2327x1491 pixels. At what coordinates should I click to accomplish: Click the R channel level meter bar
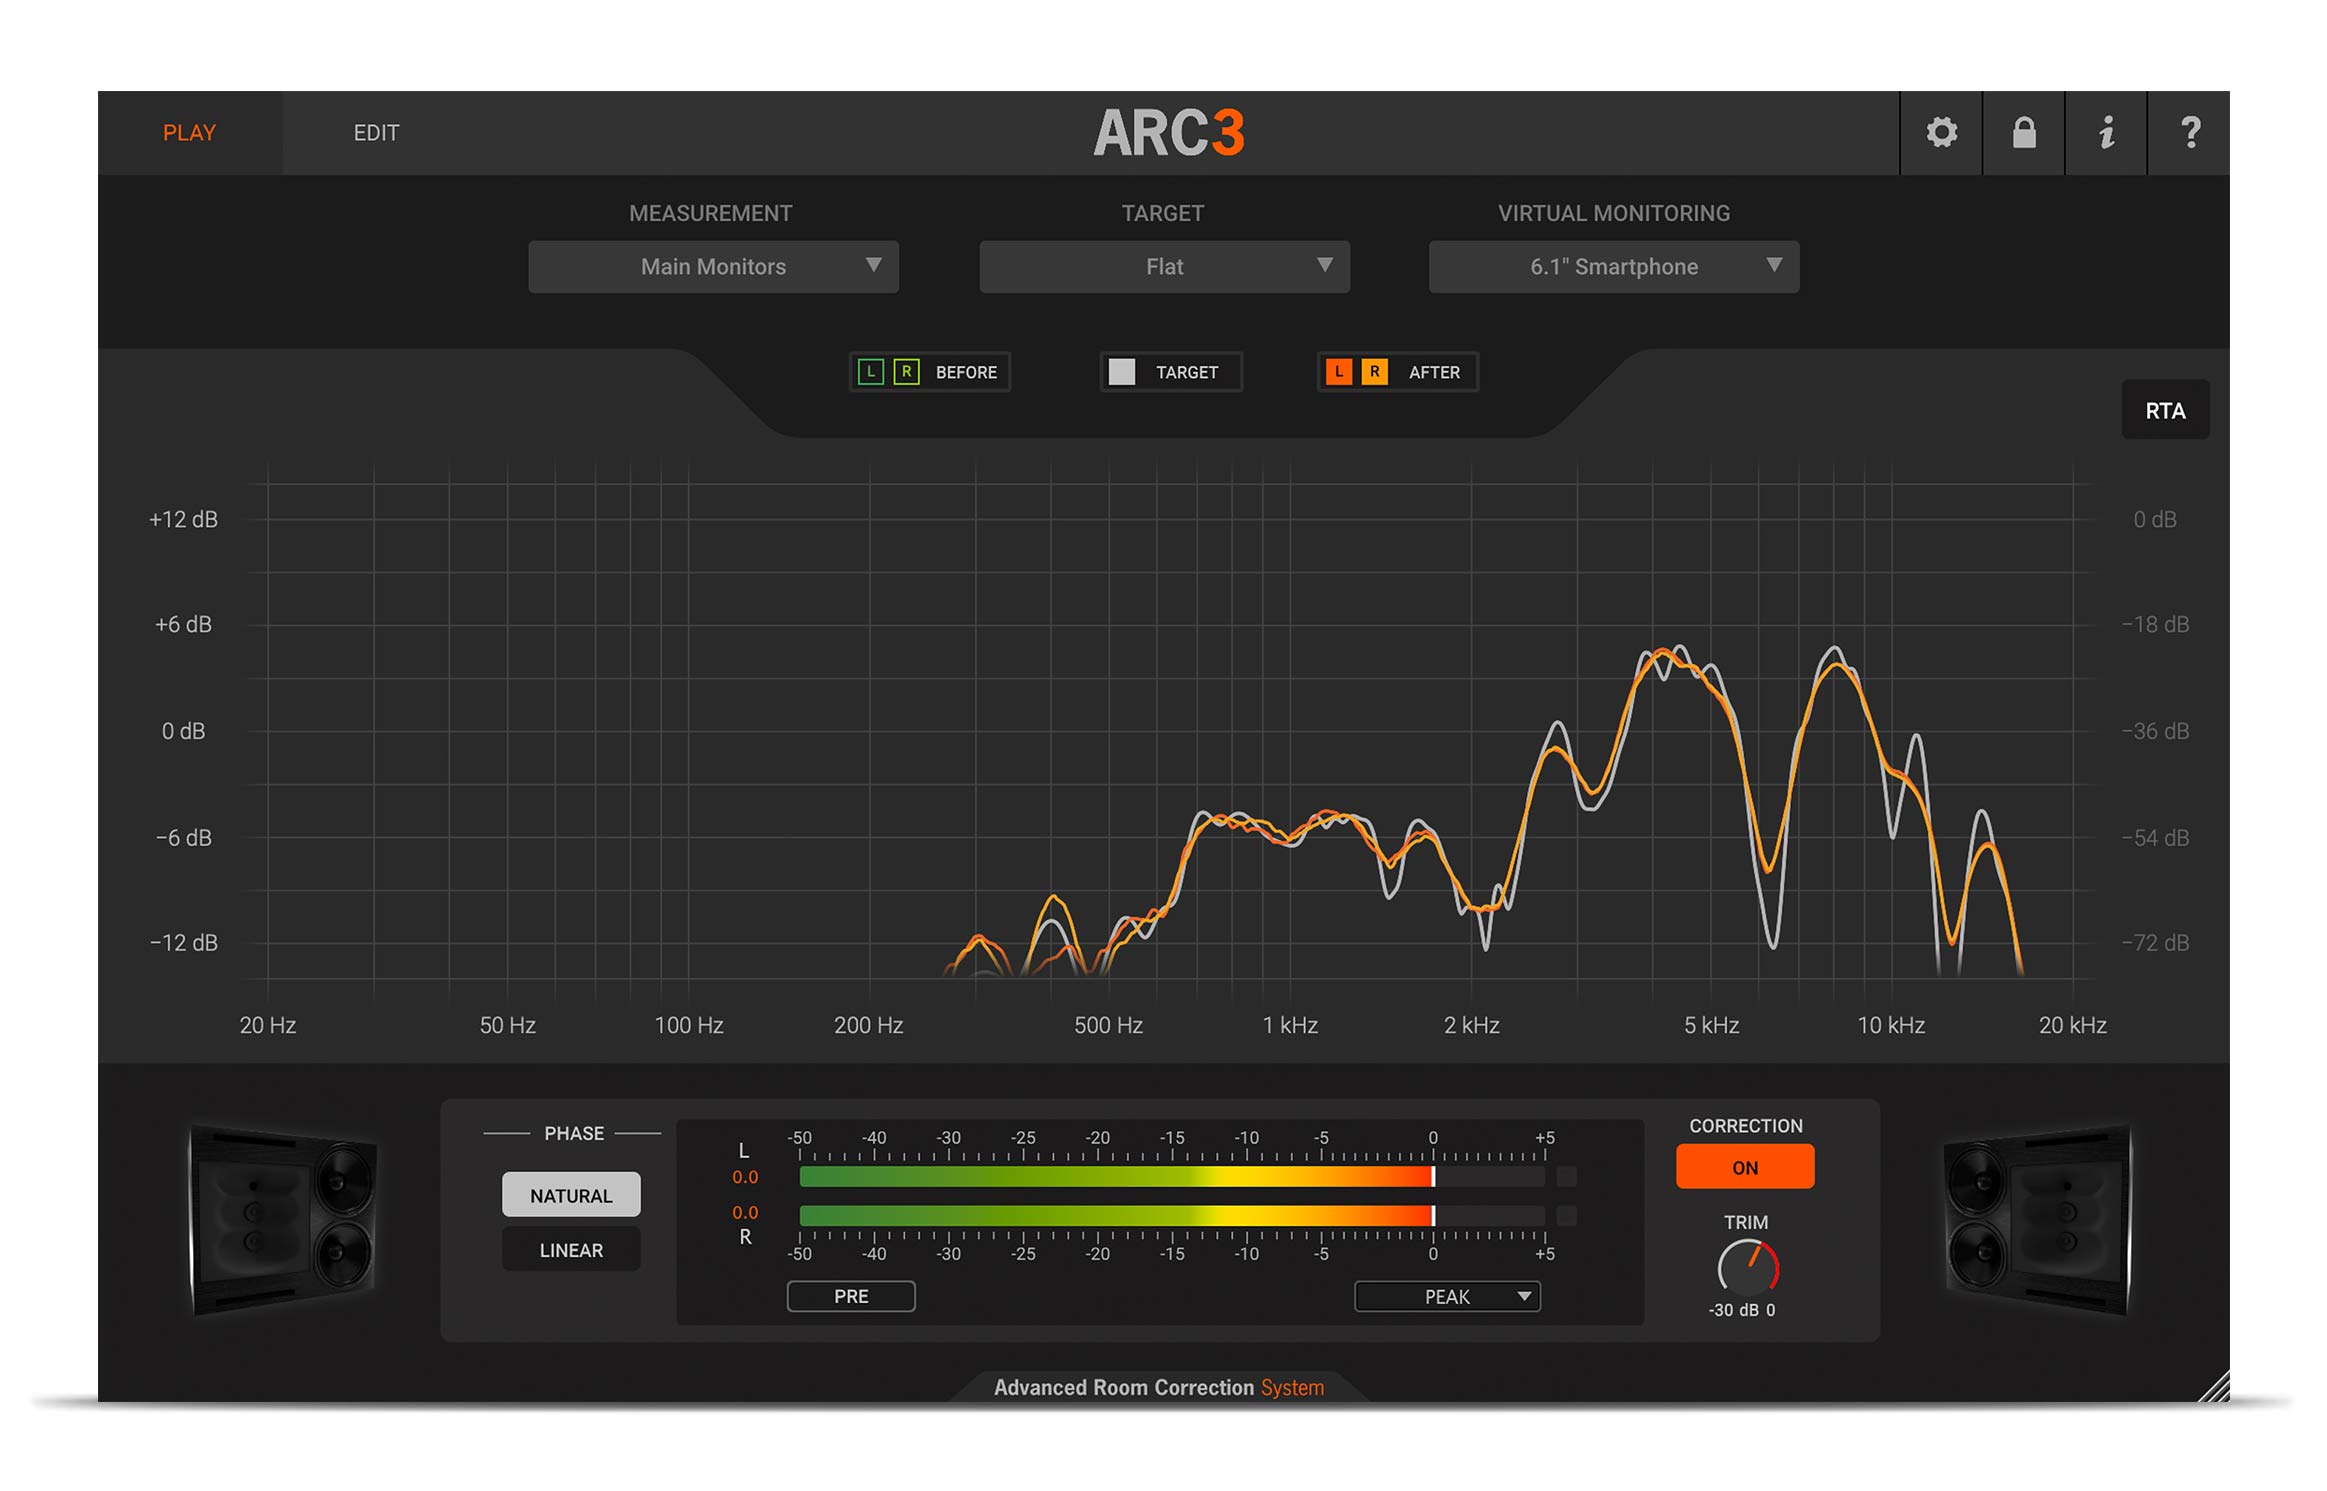pos(1172,1216)
